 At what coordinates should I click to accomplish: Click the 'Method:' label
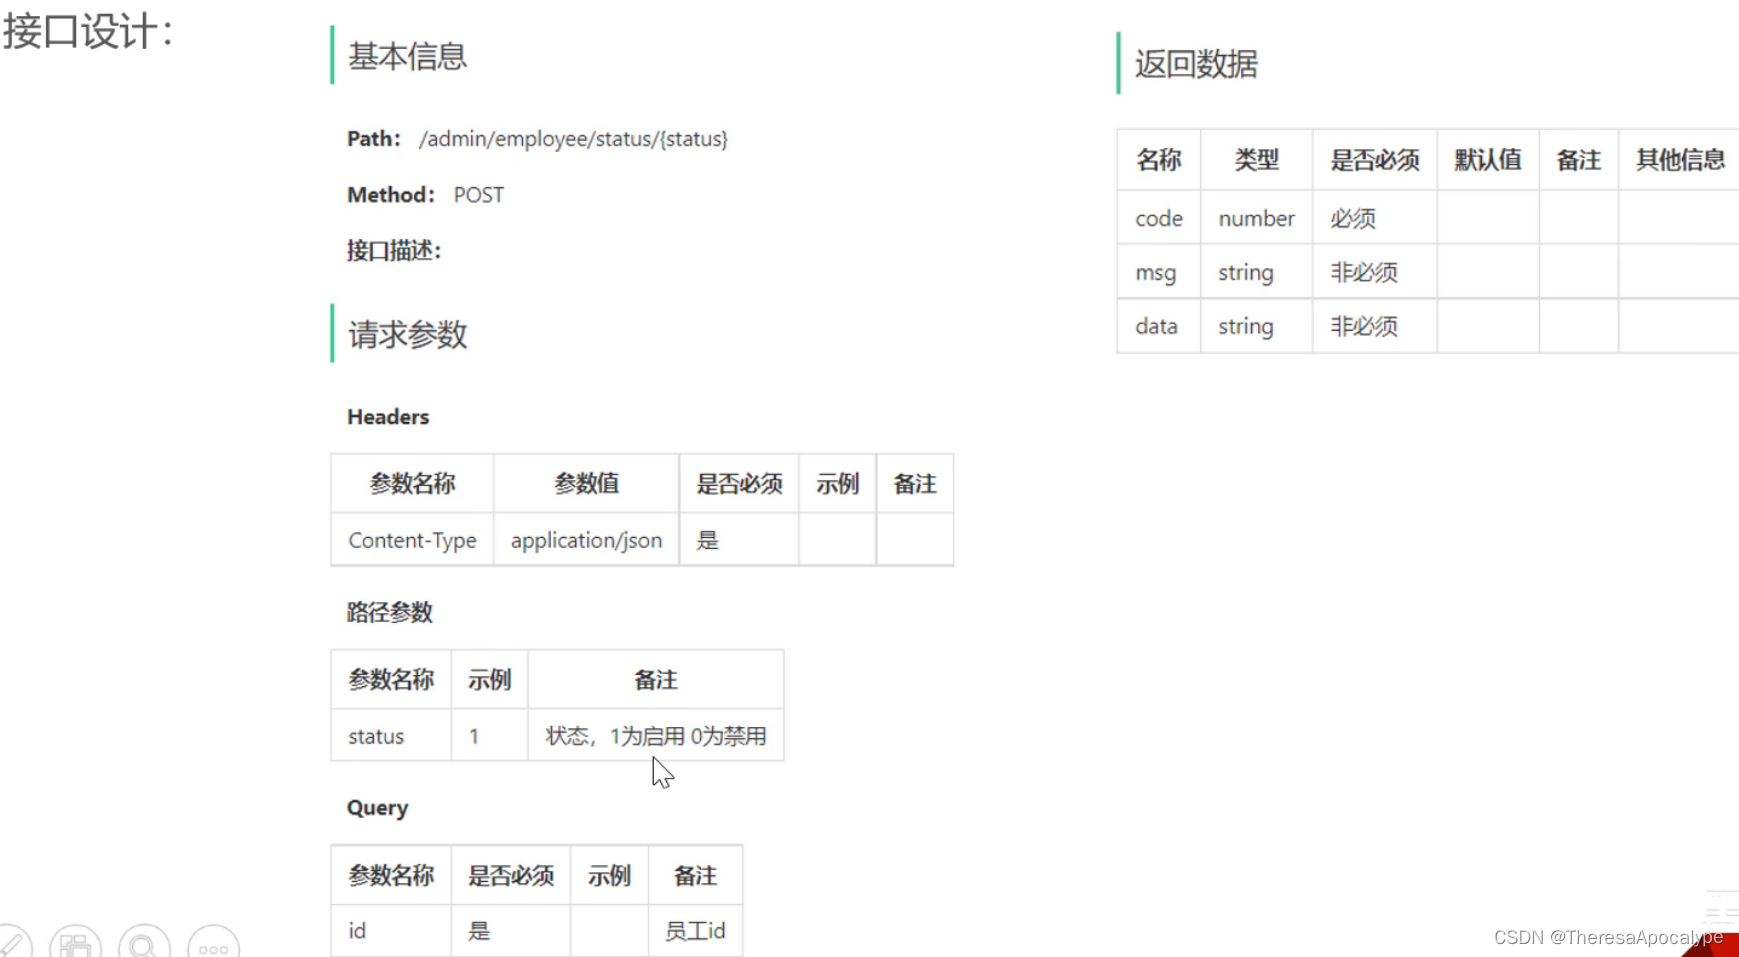coord(390,195)
